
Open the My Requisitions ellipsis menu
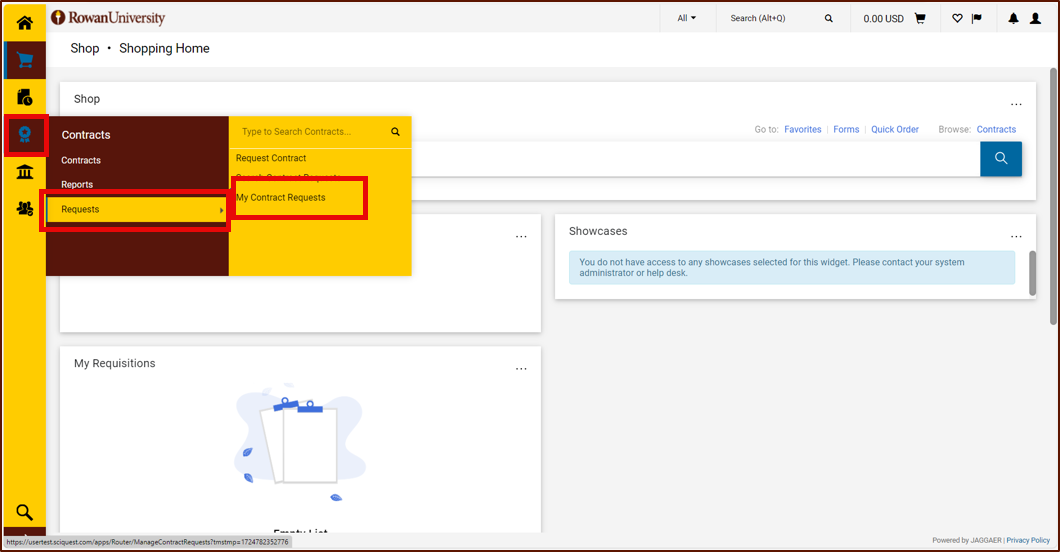click(x=521, y=369)
